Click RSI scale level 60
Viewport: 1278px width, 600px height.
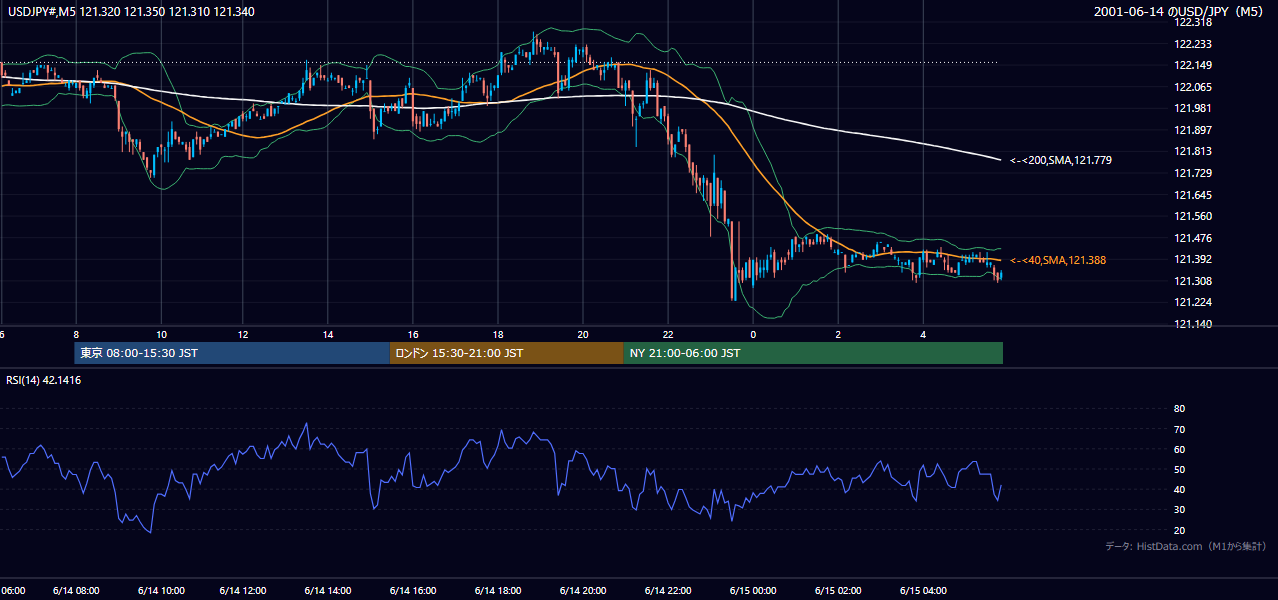point(1179,449)
